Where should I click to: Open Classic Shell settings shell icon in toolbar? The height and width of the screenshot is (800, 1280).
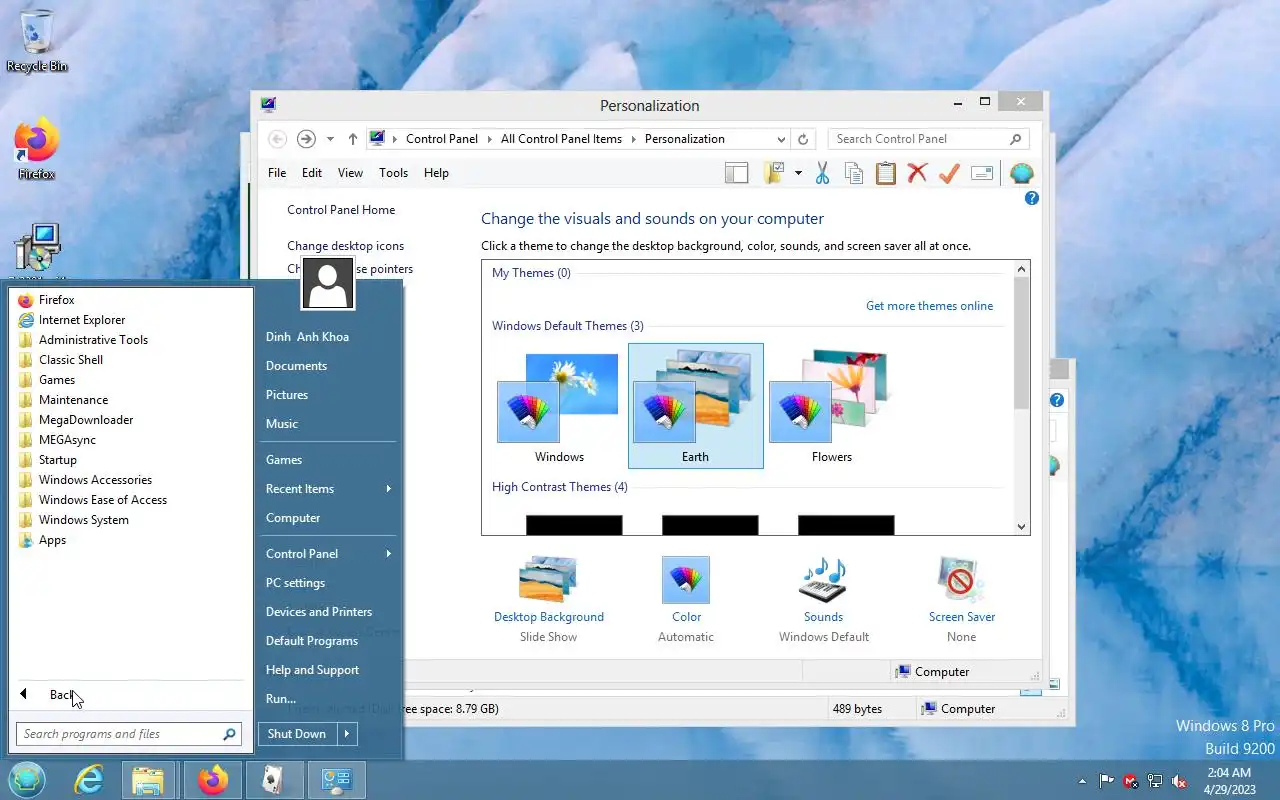[x=1021, y=173]
